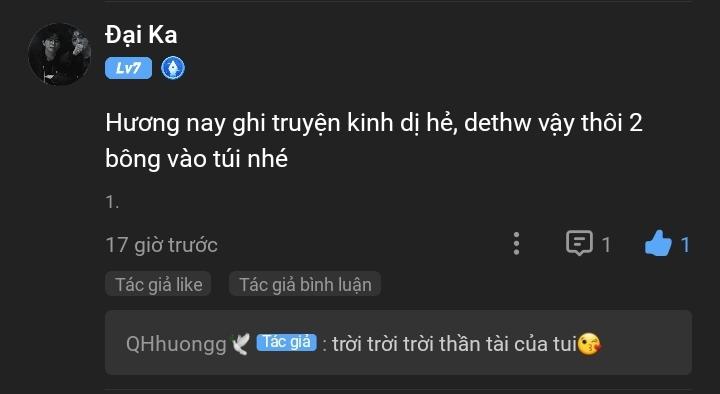Screen dimensions: 720x394
Task: Open Đại Ka's profile avatar
Action: point(59,54)
